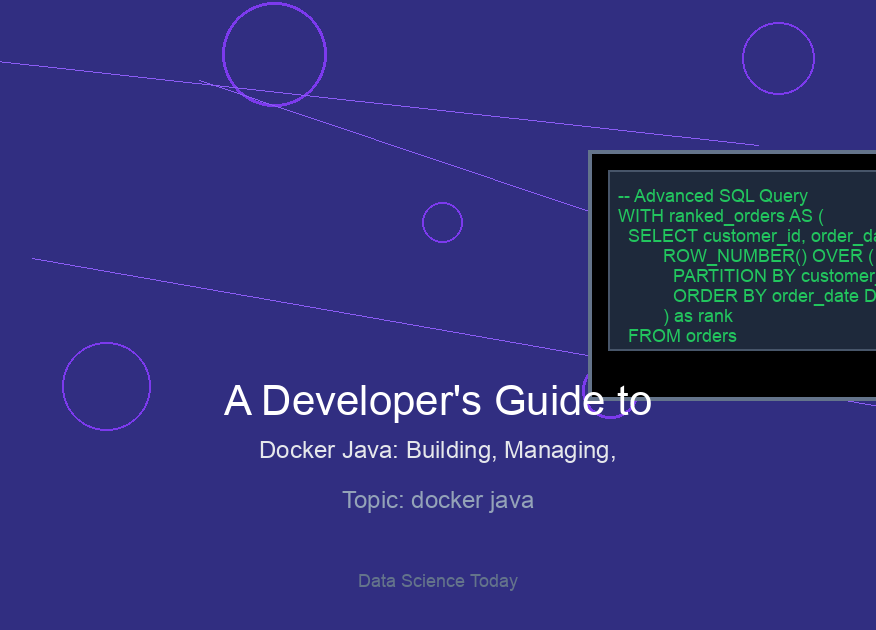Click the "Topic: docker java" text
The height and width of the screenshot is (630, 876).
pyautogui.click(x=437, y=500)
